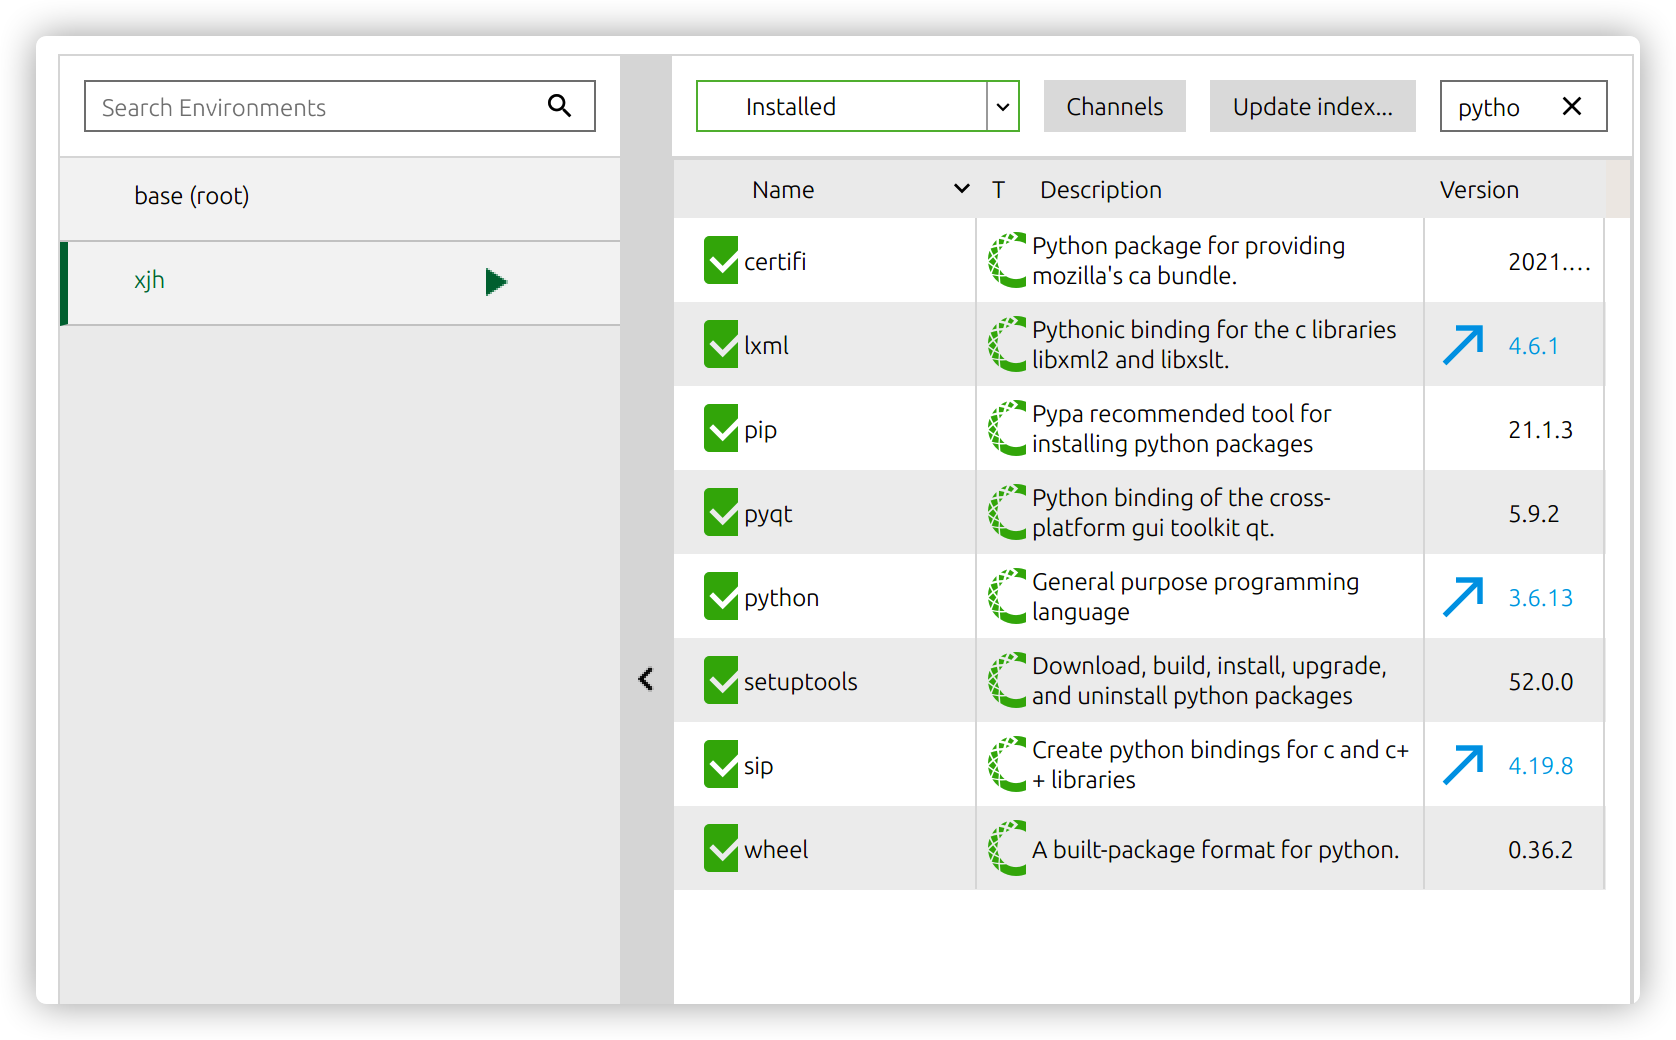The height and width of the screenshot is (1040, 1676).
Task: Click the Name column header
Action: pyautogui.click(x=783, y=190)
